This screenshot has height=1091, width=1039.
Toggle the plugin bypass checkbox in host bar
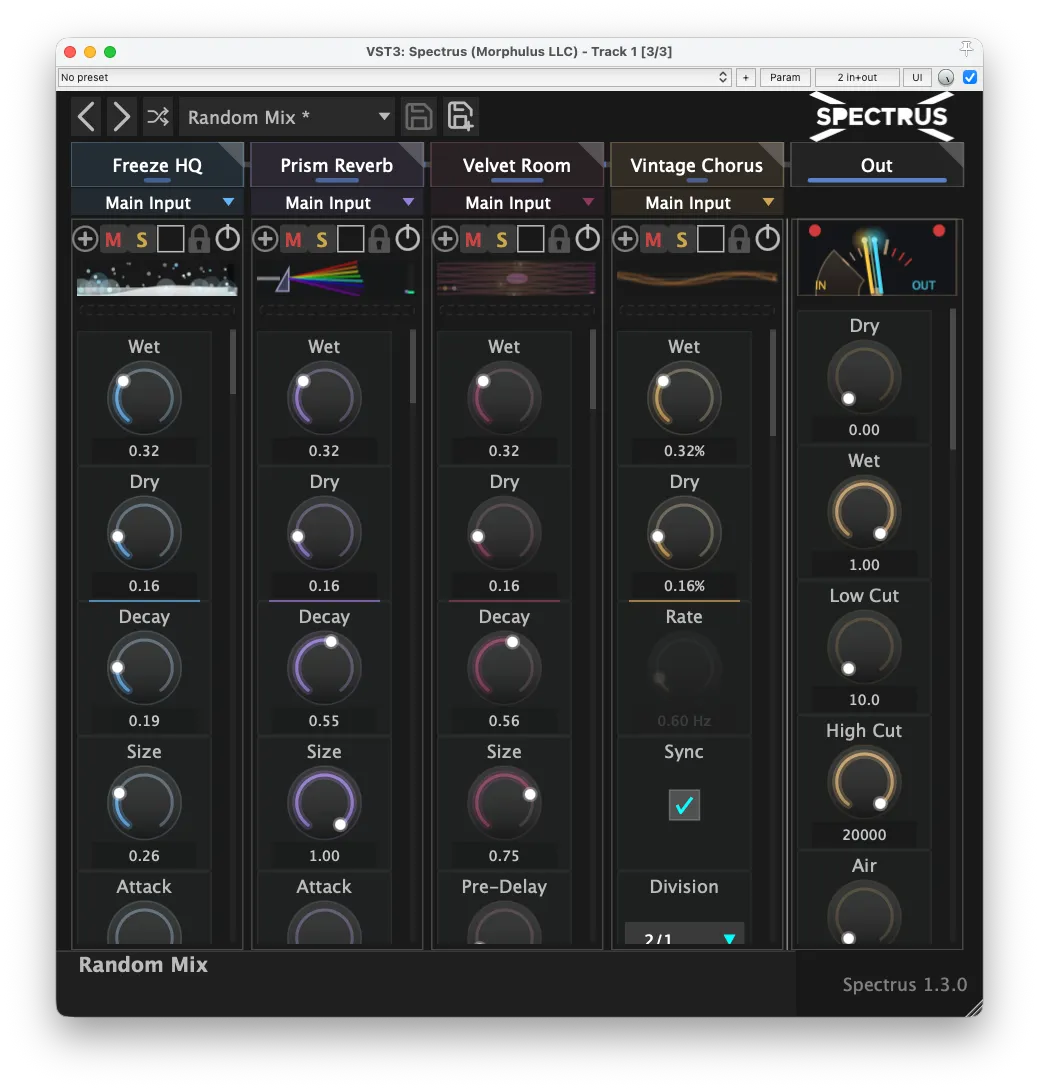(969, 77)
